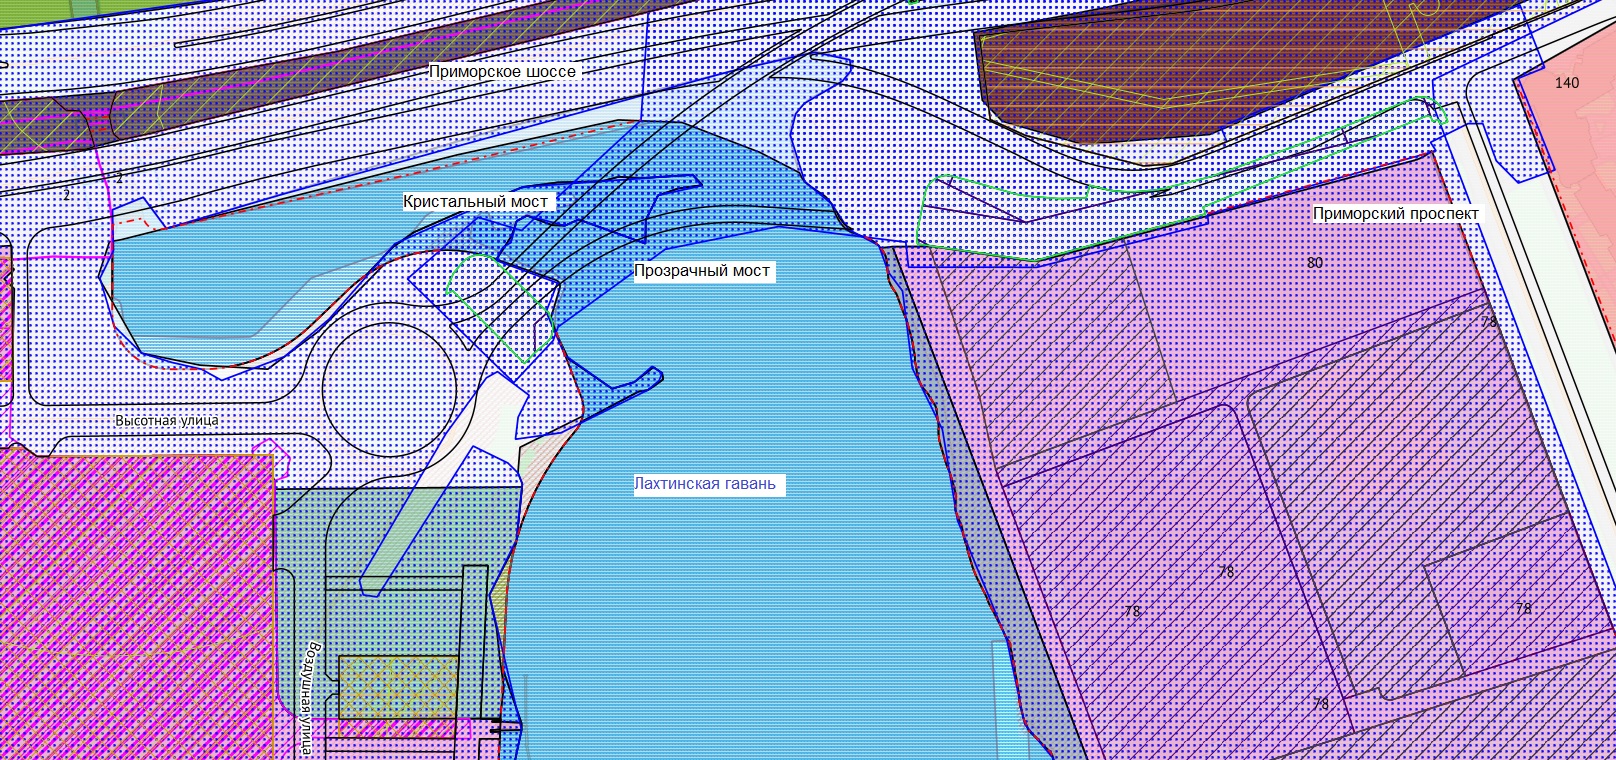This screenshot has height=760, width=1616.
Task: Select the Кристальный мост label
Action: (x=476, y=202)
